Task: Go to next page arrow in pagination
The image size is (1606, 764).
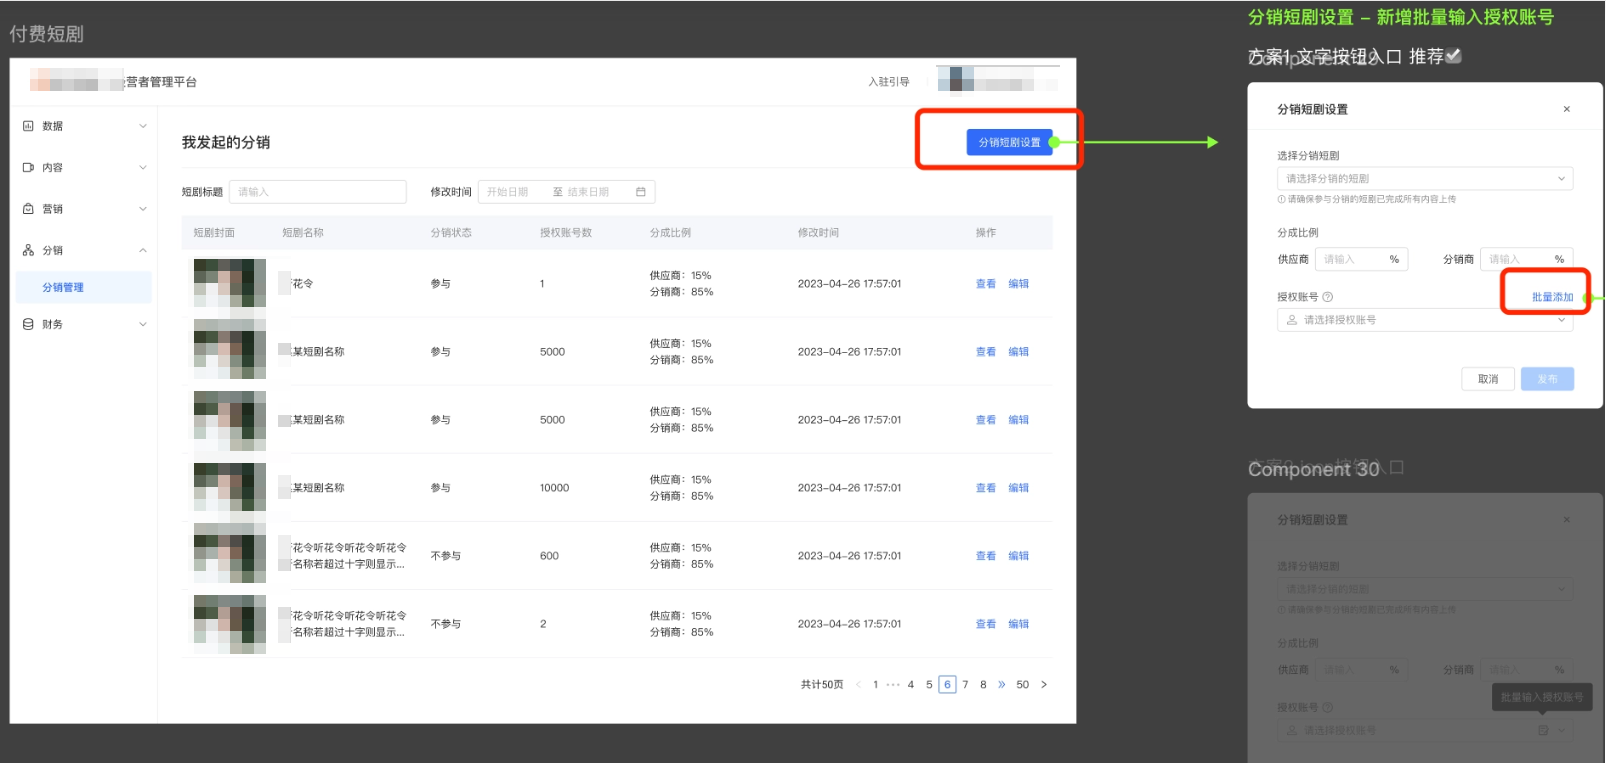Action: tap(1044, 685)
